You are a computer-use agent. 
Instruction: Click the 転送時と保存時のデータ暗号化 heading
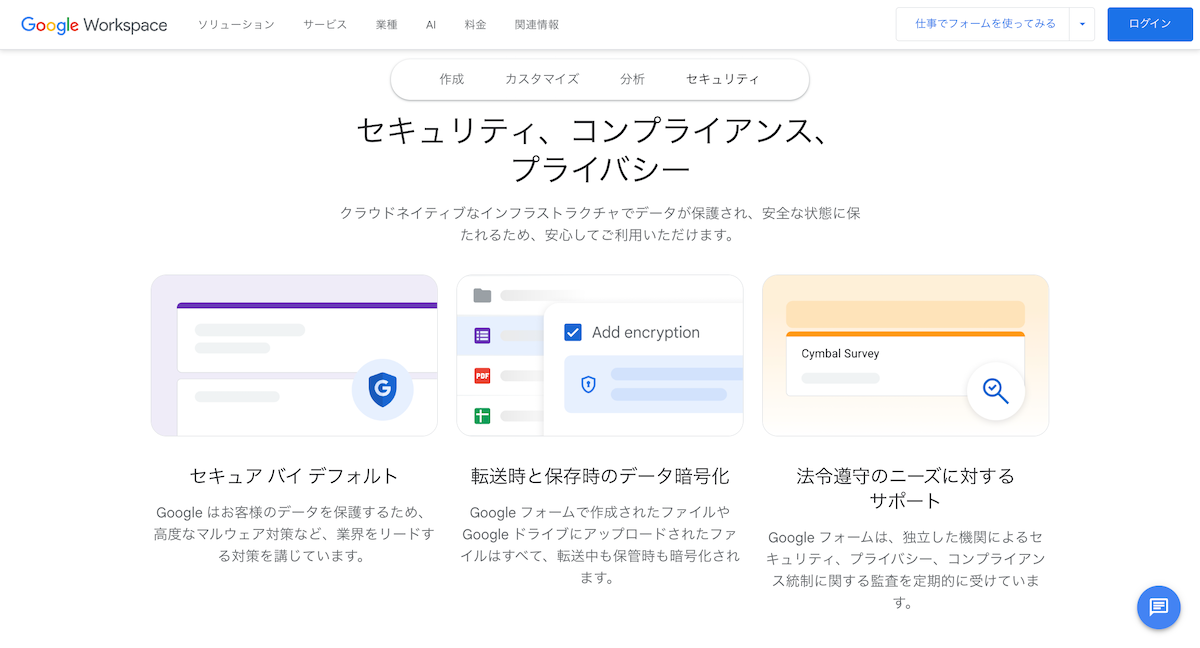[600, 476]
